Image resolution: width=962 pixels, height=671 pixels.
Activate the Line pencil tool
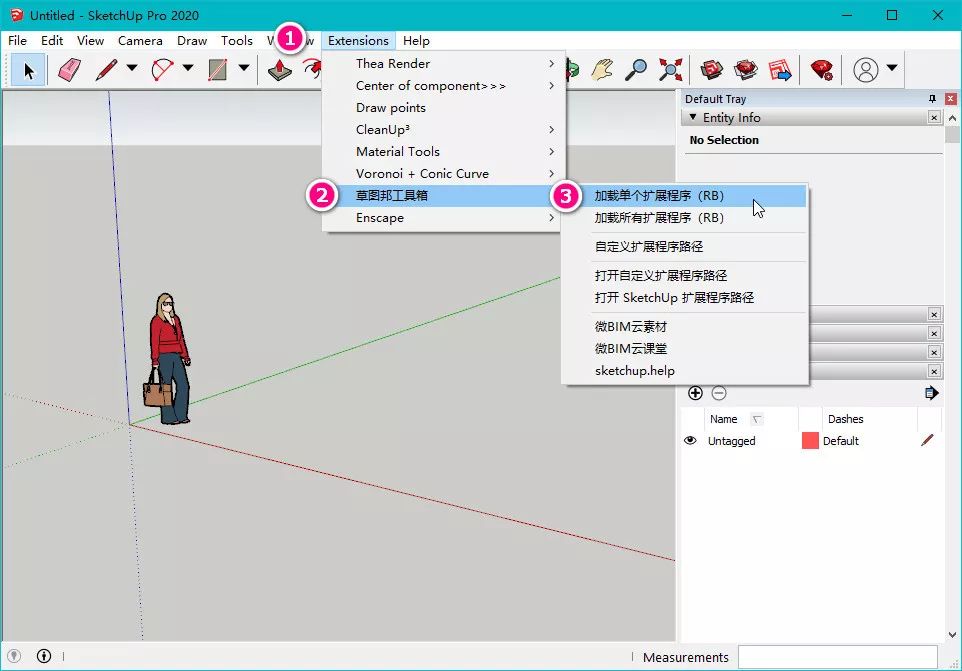tap(107, 70)
